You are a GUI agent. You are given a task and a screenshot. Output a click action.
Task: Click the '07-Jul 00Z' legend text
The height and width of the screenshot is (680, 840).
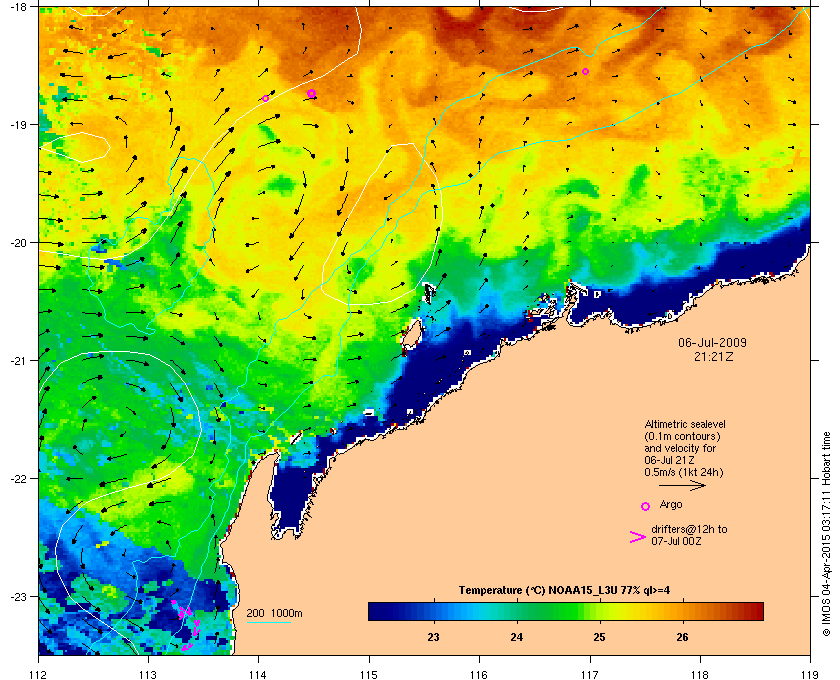click(676, 541)
